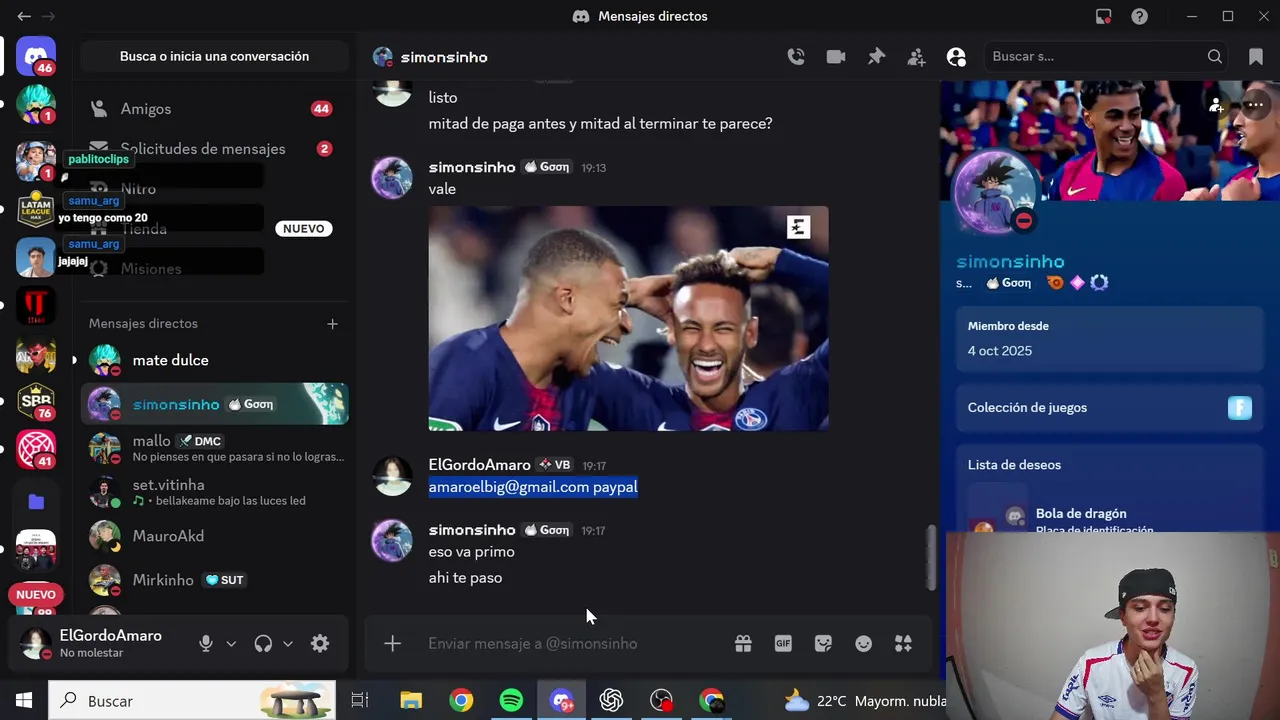This screenshot has height=720, width=1280.
Task: Start a voice call with simonsinho
Action: [796, 57]
